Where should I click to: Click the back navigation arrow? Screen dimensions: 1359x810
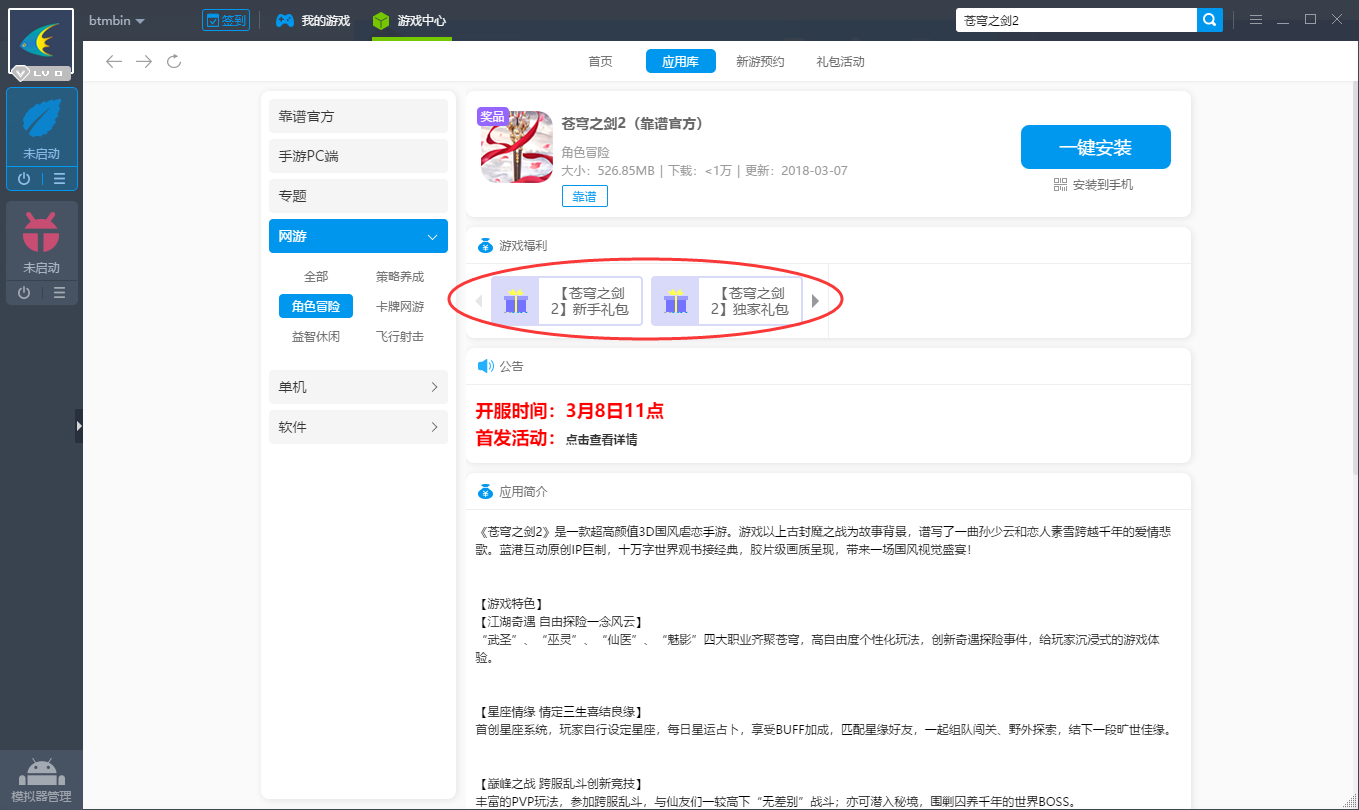coord(114,61)
